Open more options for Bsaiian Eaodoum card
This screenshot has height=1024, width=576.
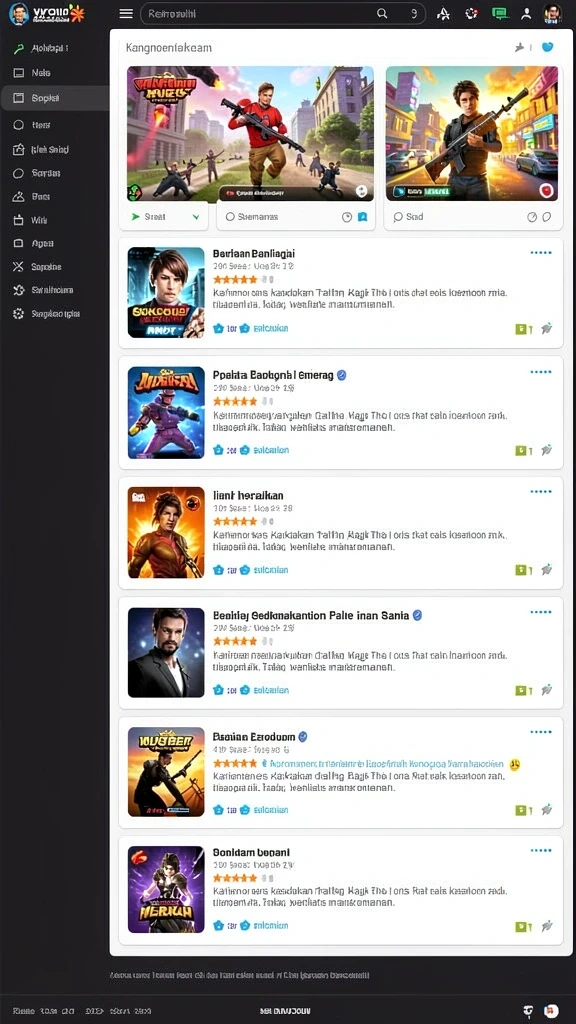pos(541,732)
